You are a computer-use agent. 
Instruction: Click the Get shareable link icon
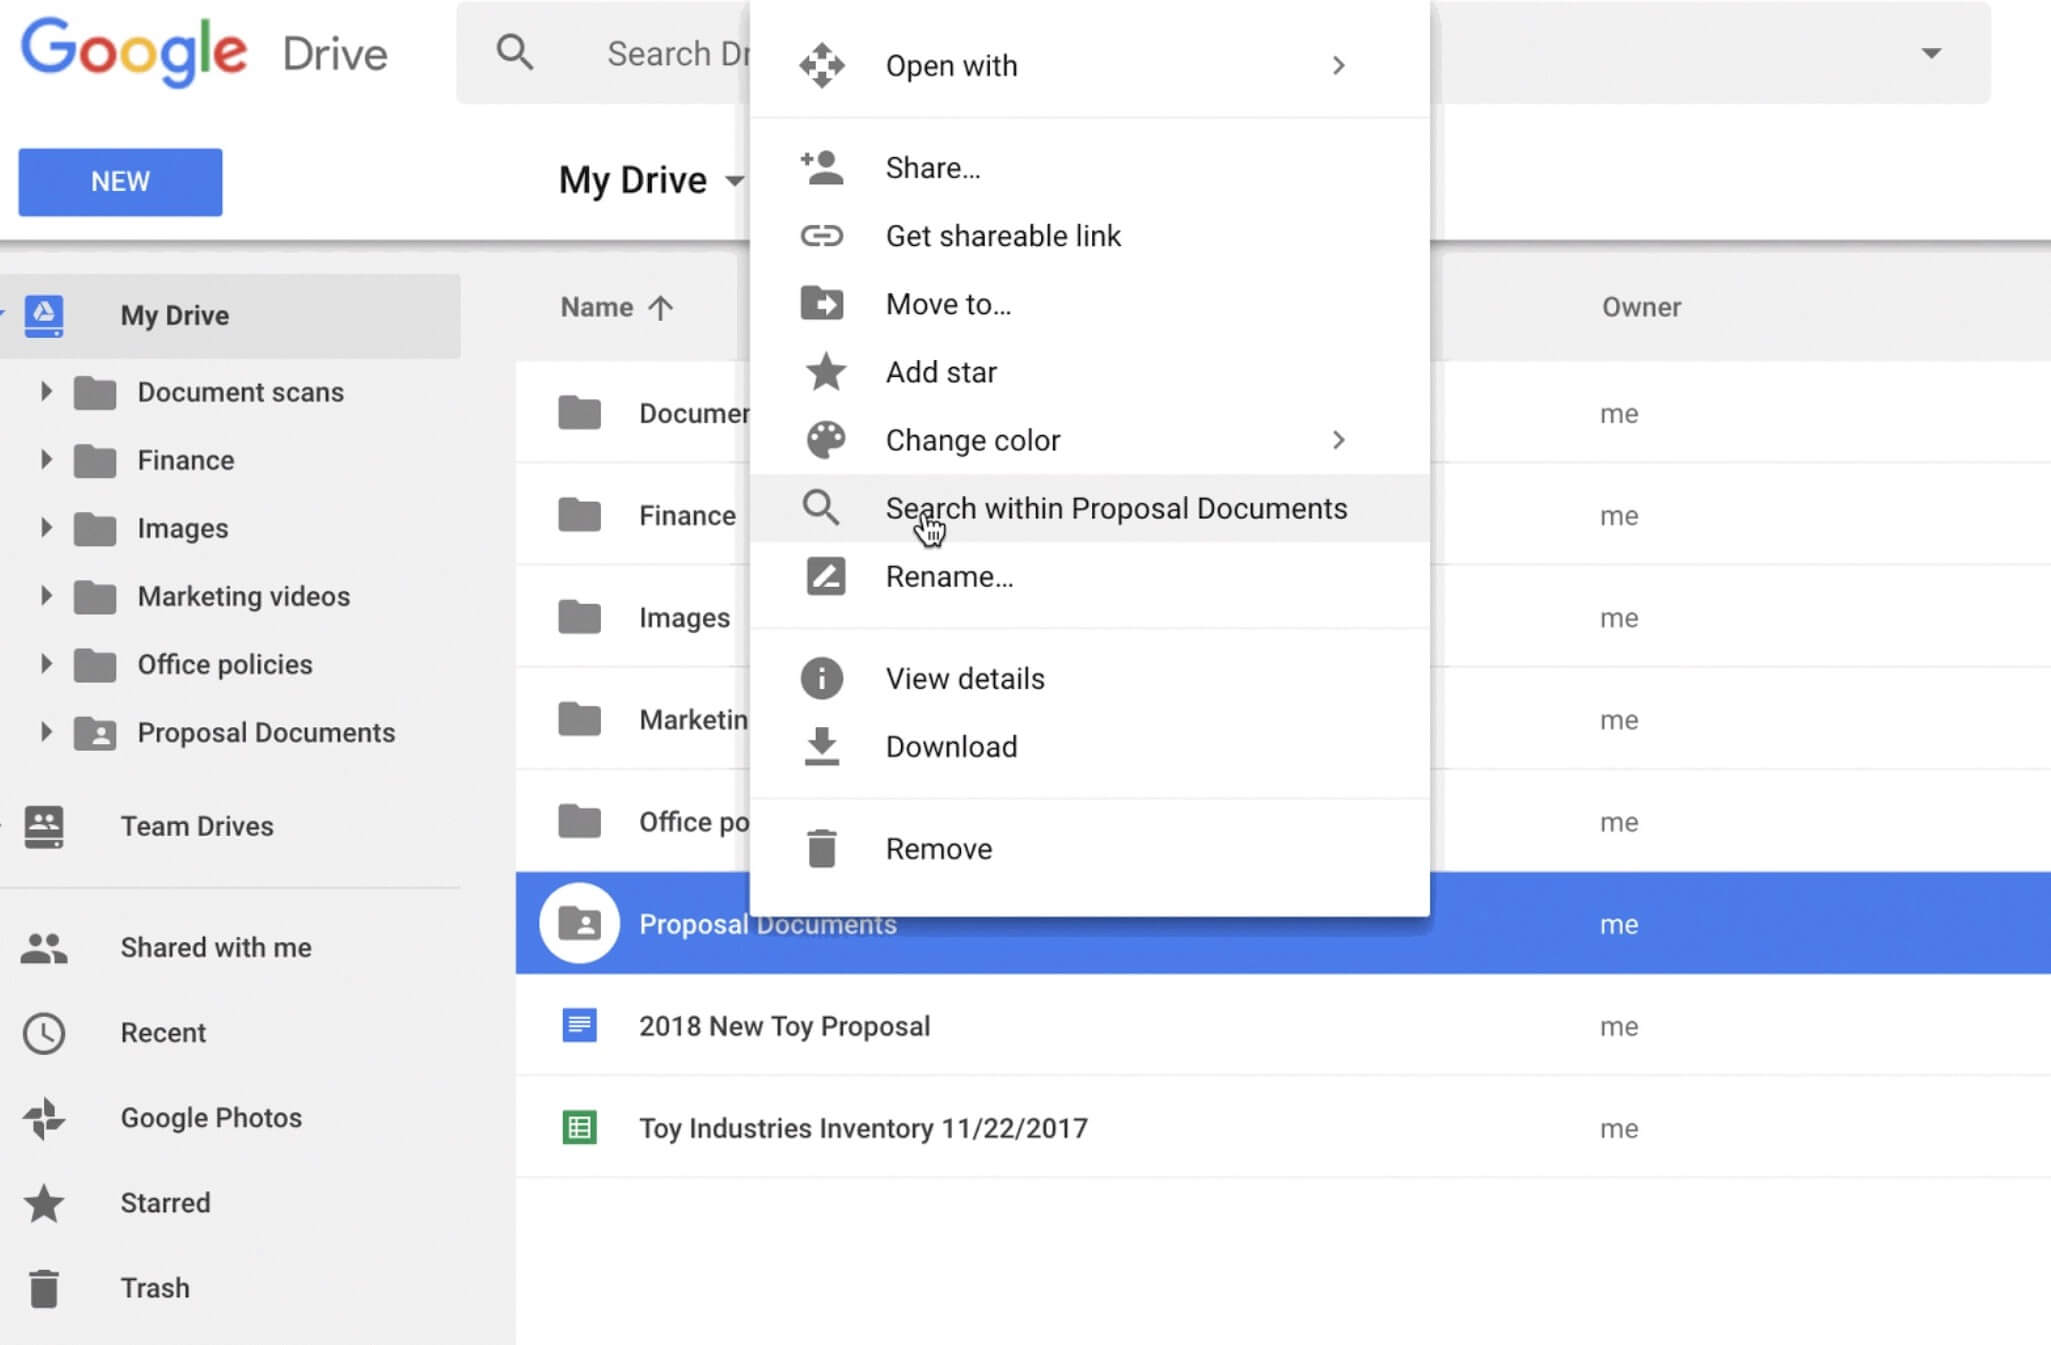822,236
